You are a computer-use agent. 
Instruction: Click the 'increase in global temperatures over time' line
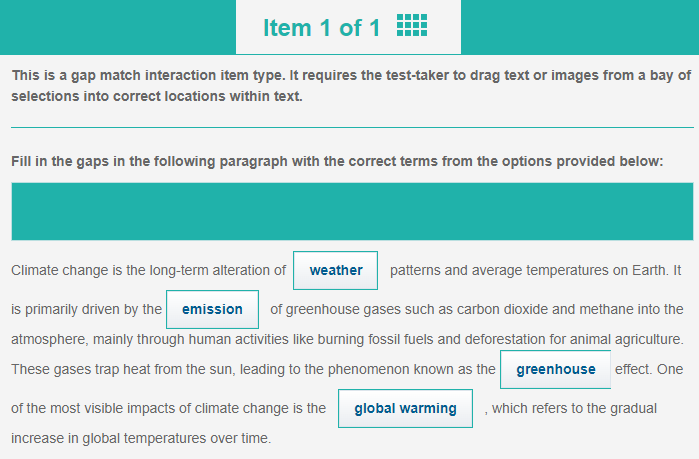[x=141, y=438]
